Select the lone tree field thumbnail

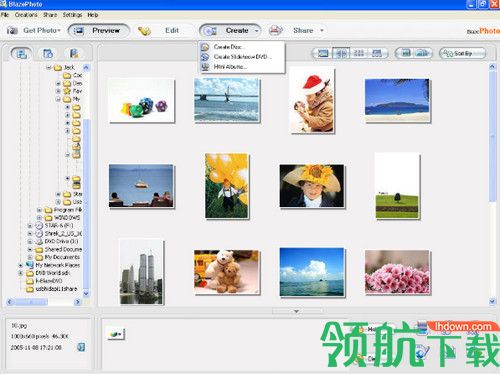tap(397, 186)
